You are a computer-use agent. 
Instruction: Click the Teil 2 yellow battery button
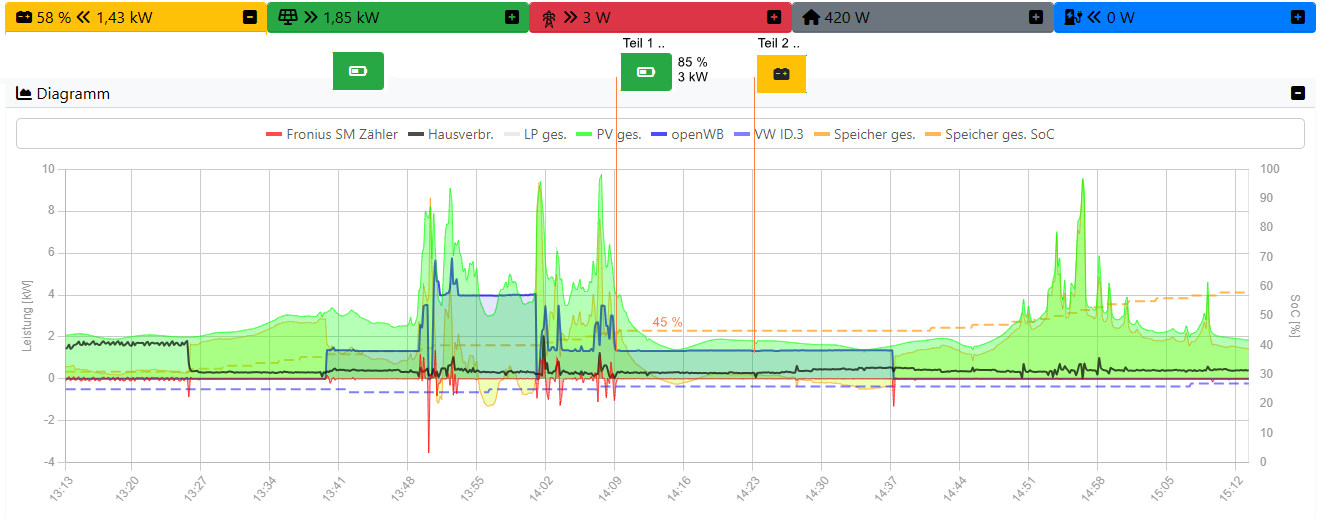pyautogui.click(x=781, y=73)
